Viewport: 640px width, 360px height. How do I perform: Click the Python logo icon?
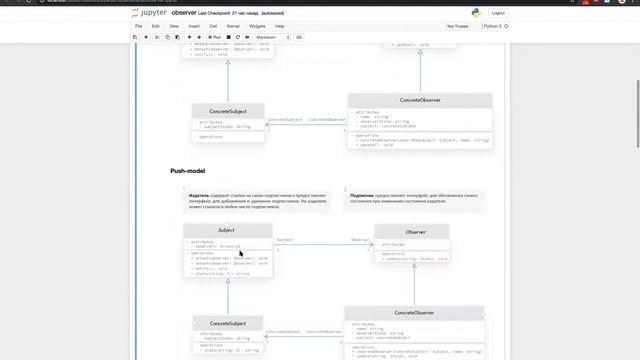(x=476, y=13)
